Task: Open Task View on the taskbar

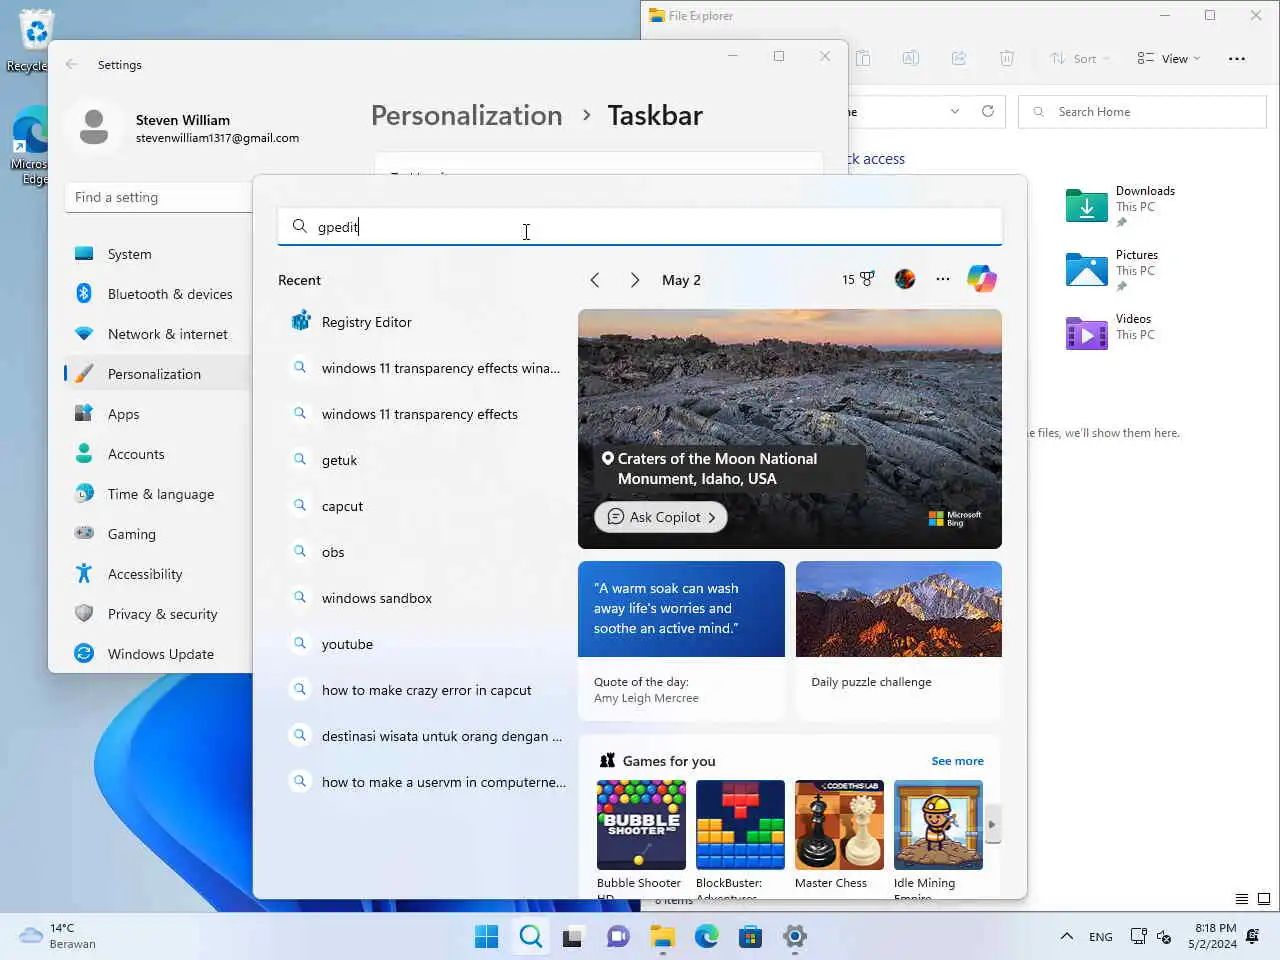Action: coord(573,937)
